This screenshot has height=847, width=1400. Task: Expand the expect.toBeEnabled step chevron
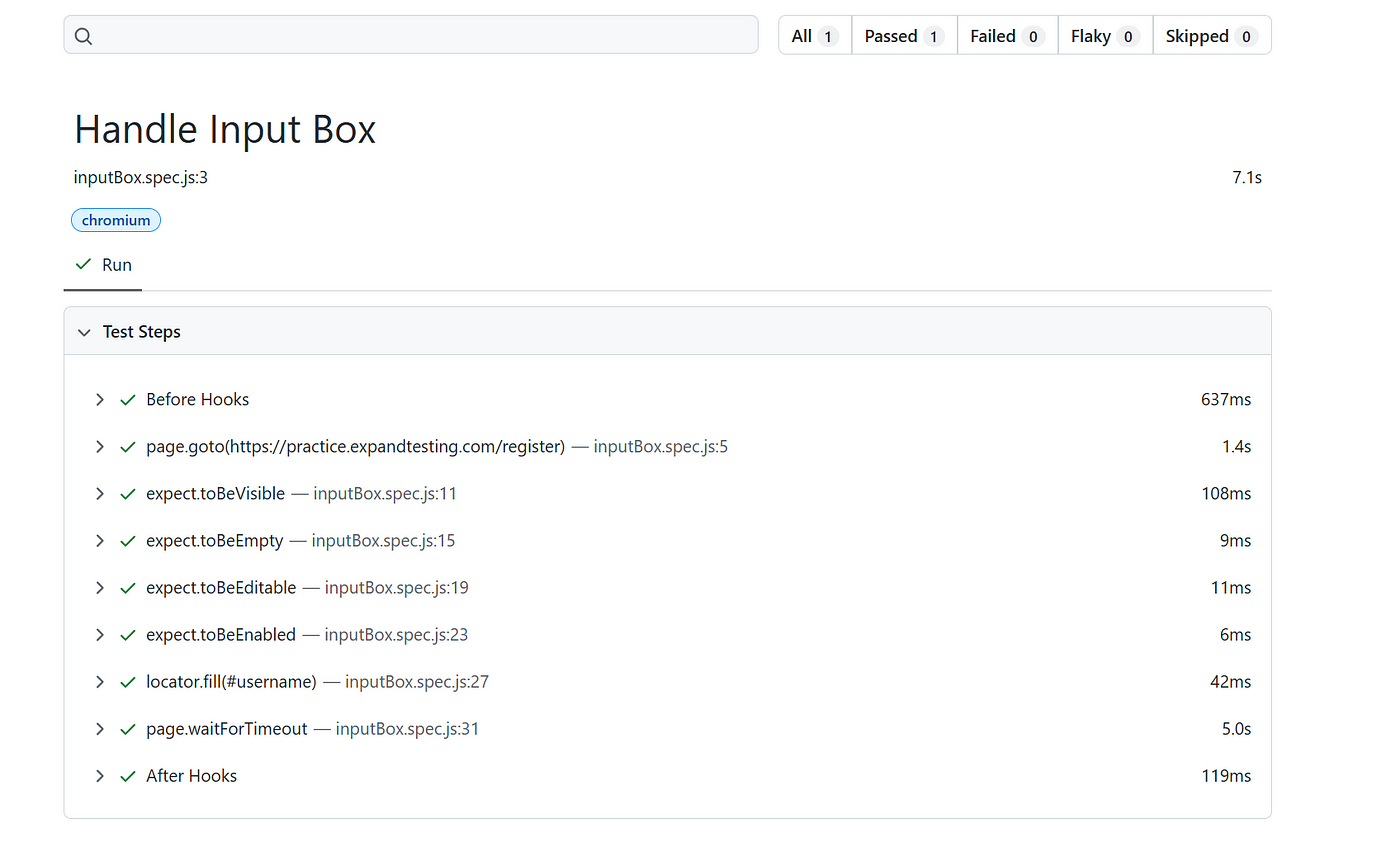pyautogui.click(x=99, y=635)
